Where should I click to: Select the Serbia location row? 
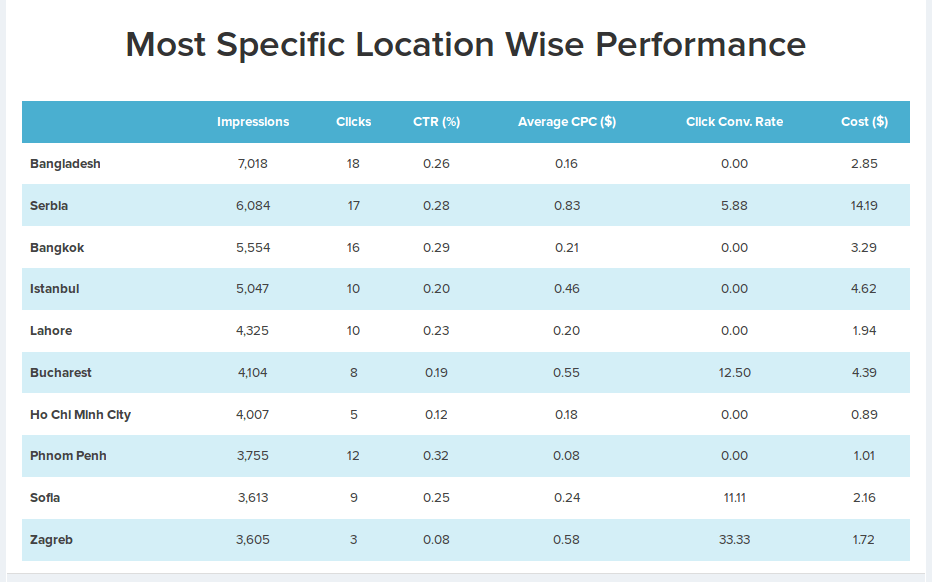coord(465,205)
